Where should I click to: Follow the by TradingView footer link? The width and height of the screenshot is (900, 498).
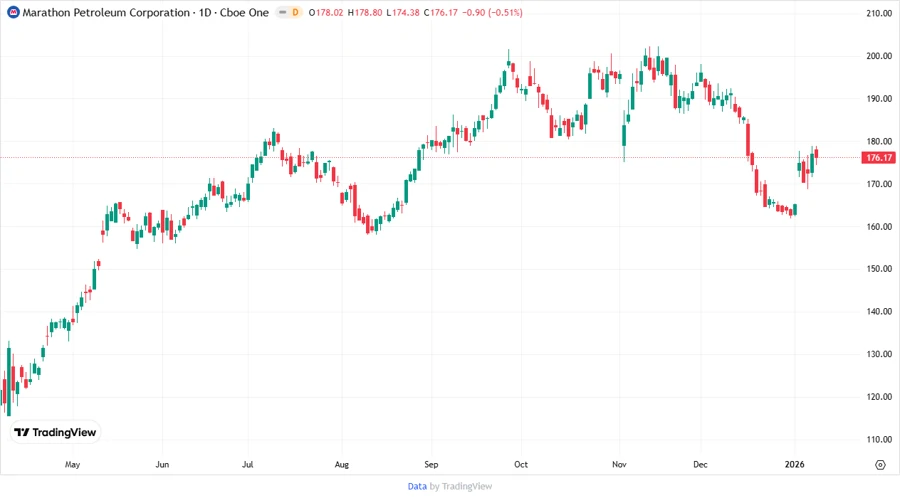click(461, 486)
